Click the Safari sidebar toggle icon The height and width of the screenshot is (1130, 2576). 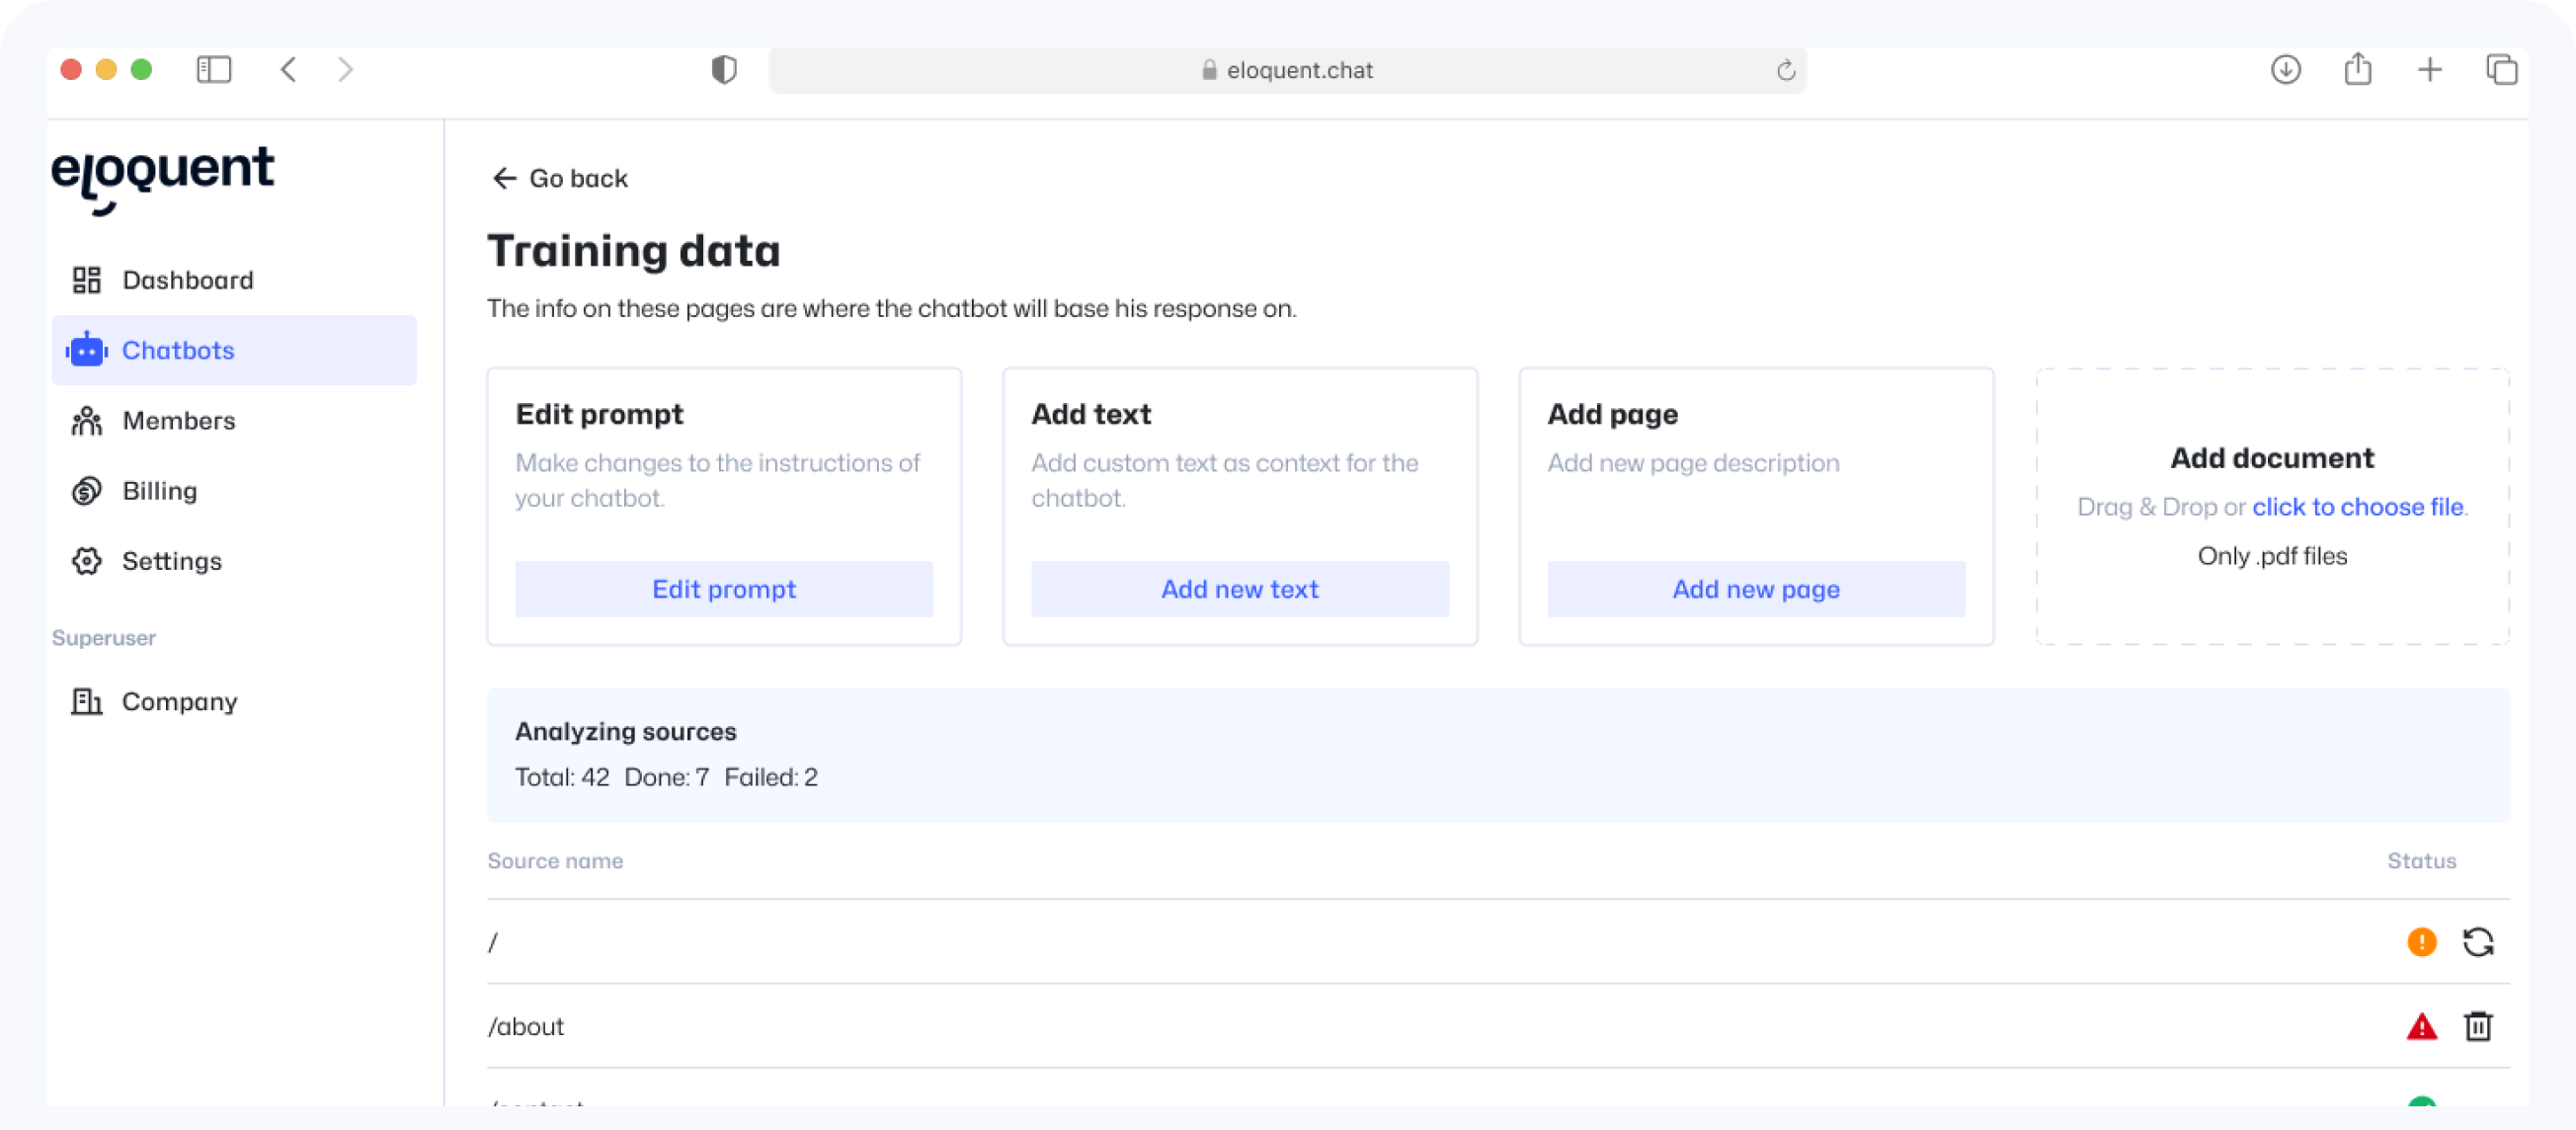click(214, 70)
